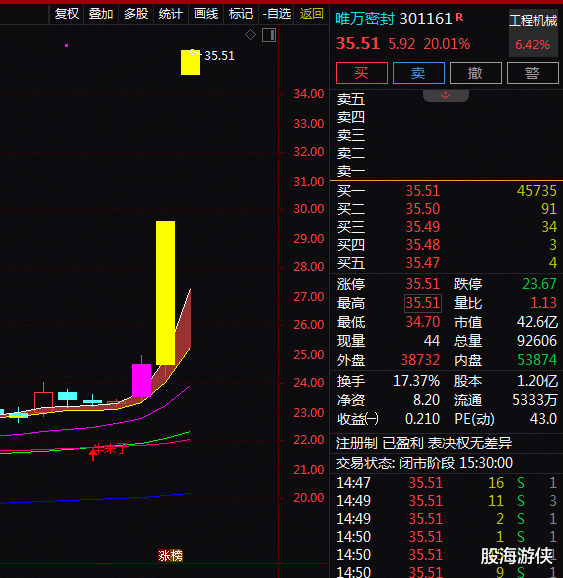Click the 撤 cancel order button

pos(476,73)
